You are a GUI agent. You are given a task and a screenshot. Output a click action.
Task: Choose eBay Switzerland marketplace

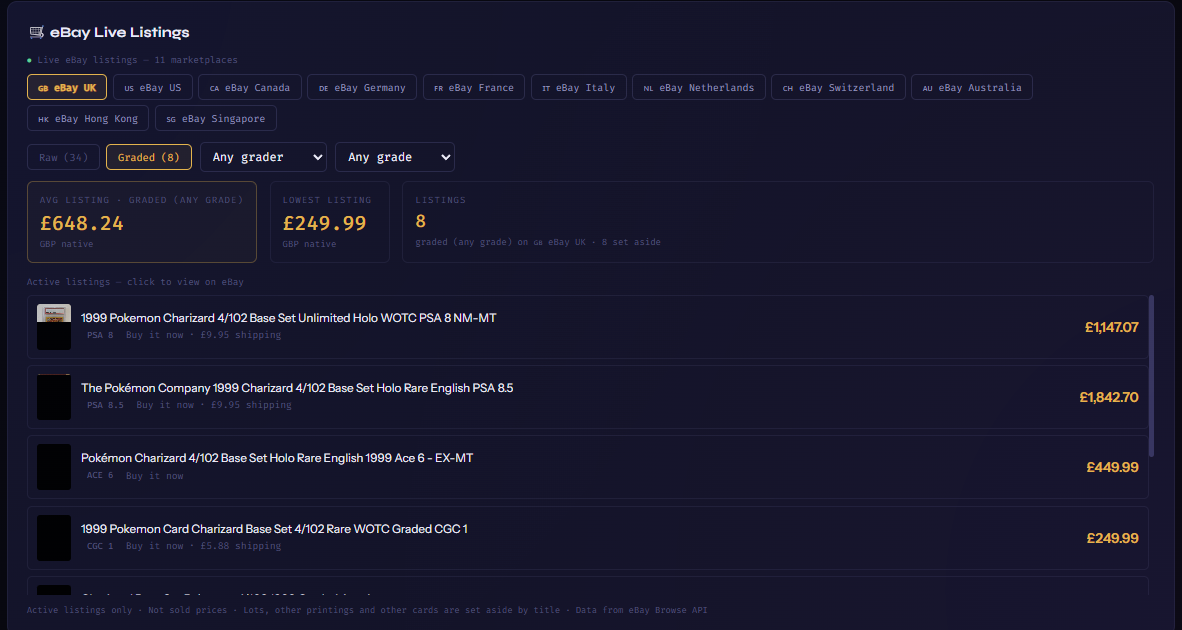tap(838, 87)
